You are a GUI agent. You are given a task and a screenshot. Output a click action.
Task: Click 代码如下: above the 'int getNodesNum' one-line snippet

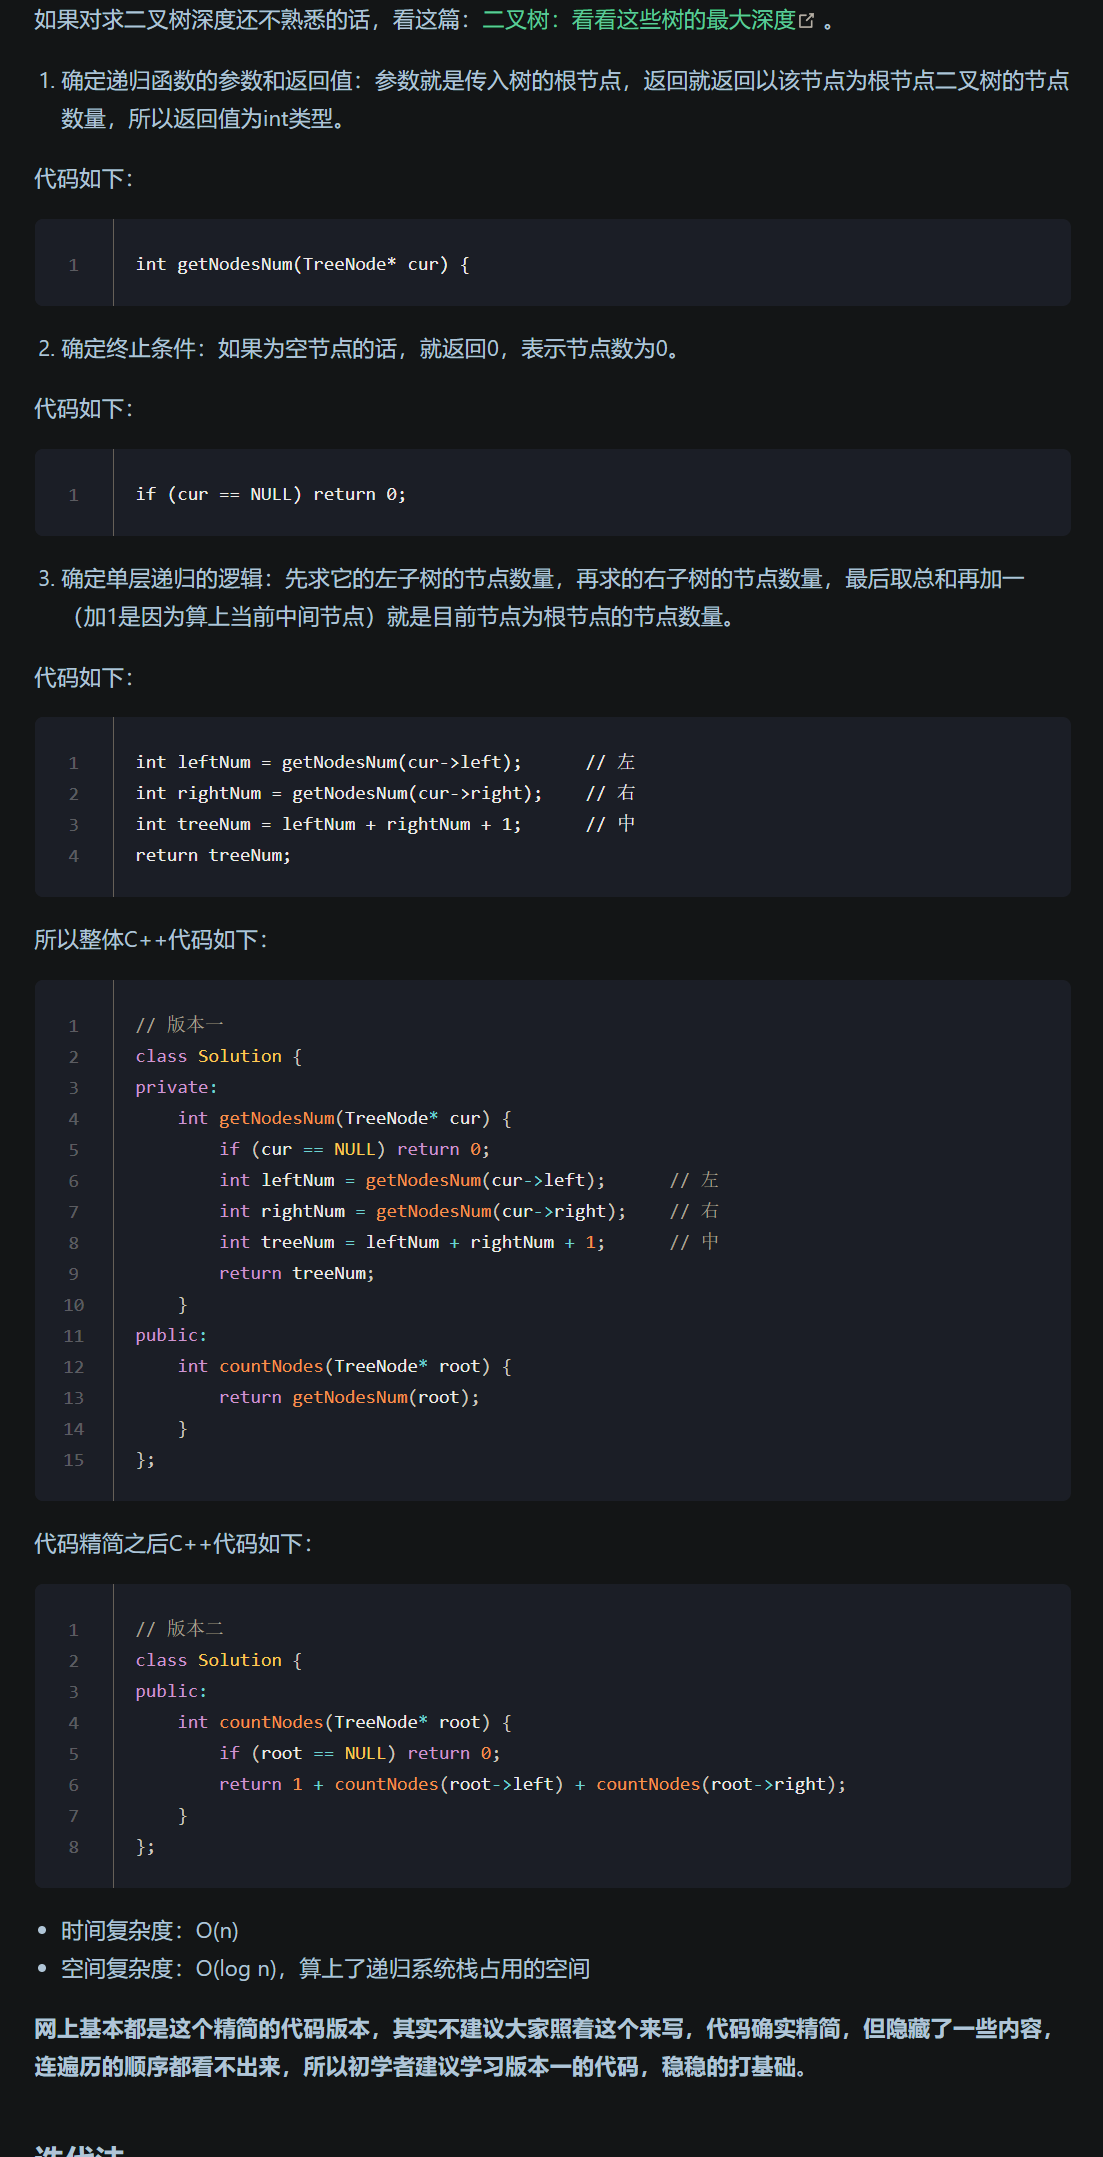pos(84,179)
